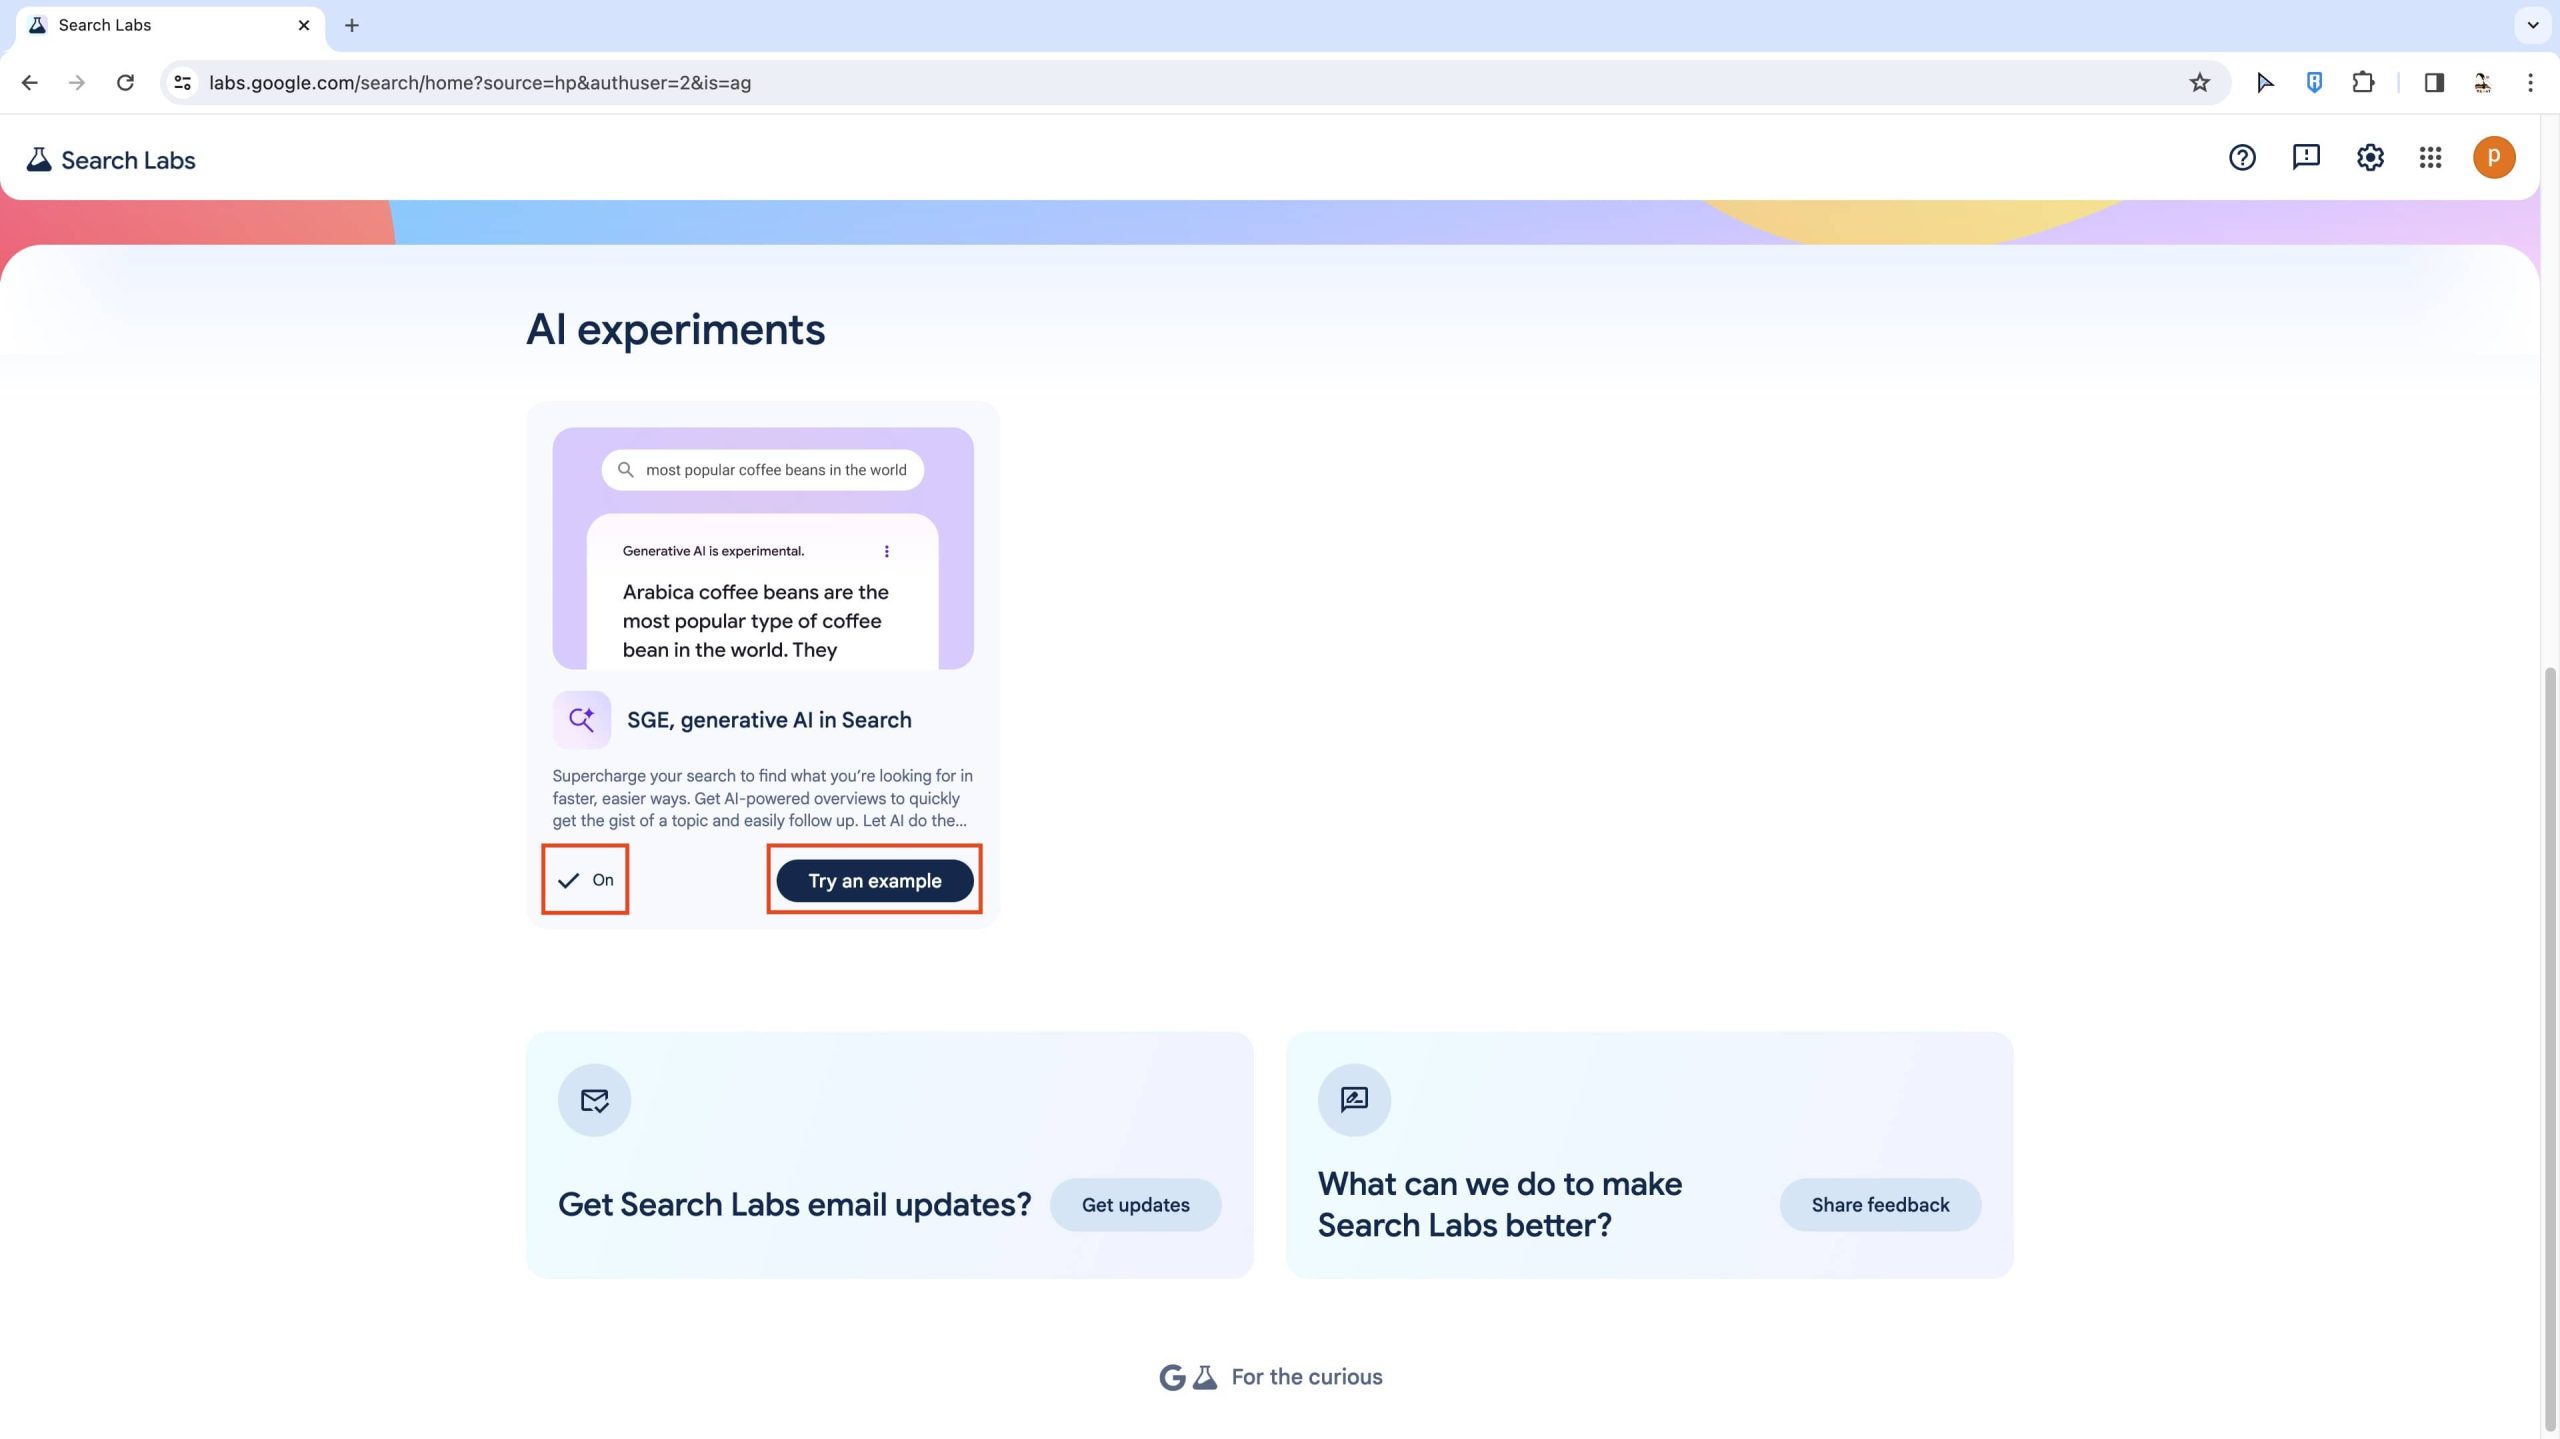This screenshot has width=2560, height=1439.
Task: Open Search Labs settings gear
Action: (x=2369, y=157)
